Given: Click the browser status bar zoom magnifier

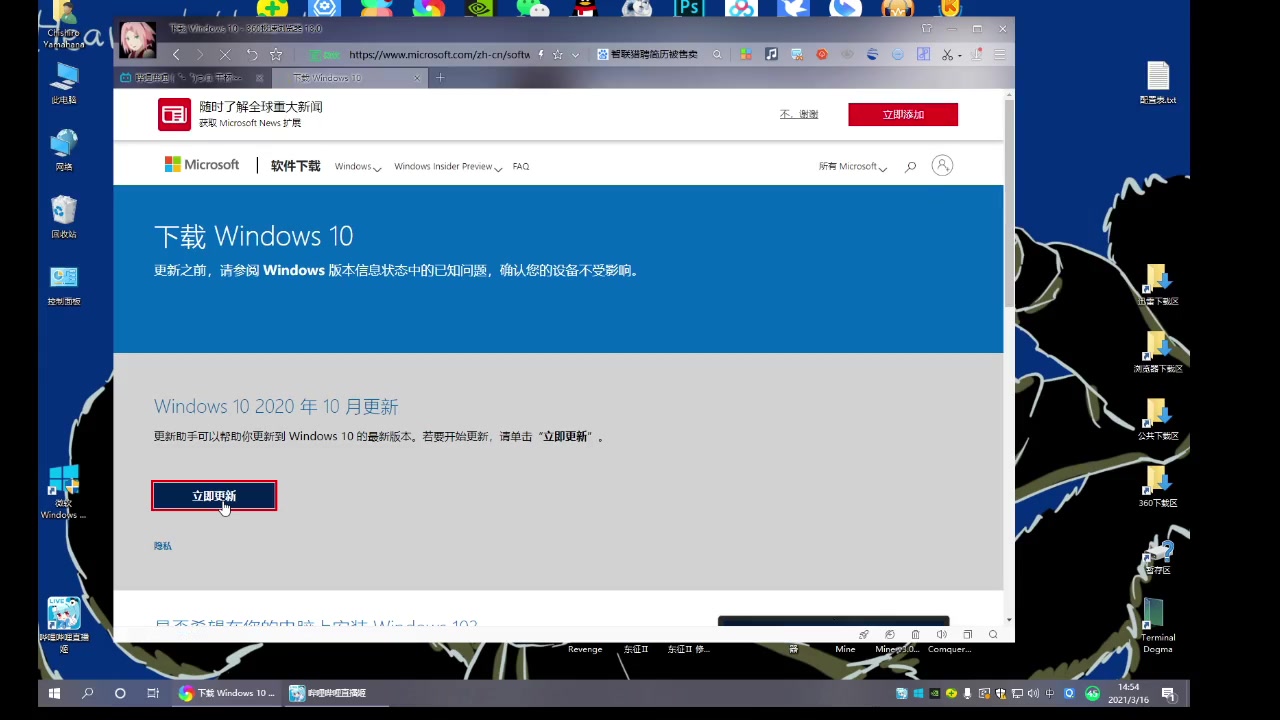Looking at the screenshot, I should [x=993, y=634].
